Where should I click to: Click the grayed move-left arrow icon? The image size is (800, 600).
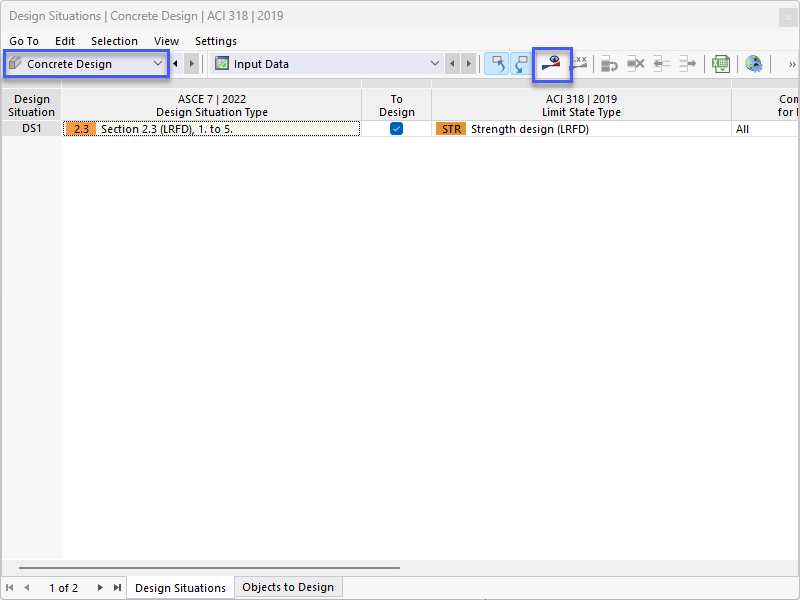661,64
